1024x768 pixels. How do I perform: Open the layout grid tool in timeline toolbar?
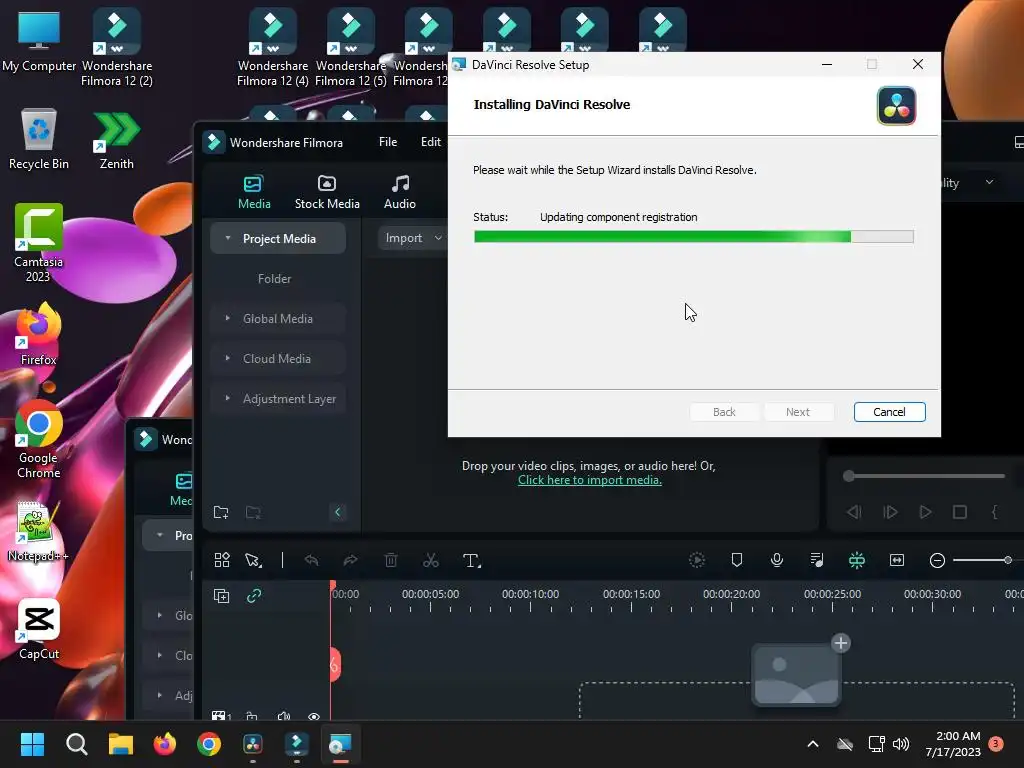(222, 560)
